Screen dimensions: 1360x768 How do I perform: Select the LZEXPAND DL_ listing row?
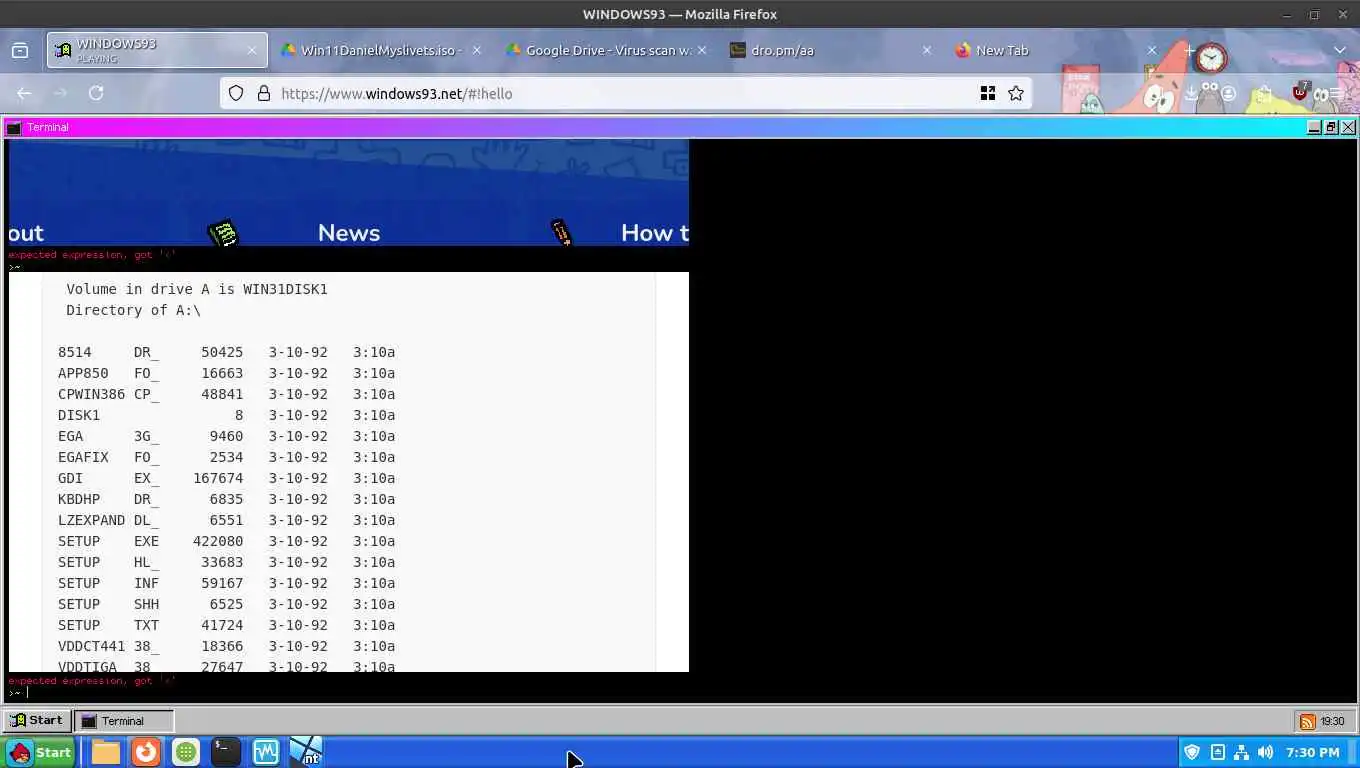(x=226, y=520)
